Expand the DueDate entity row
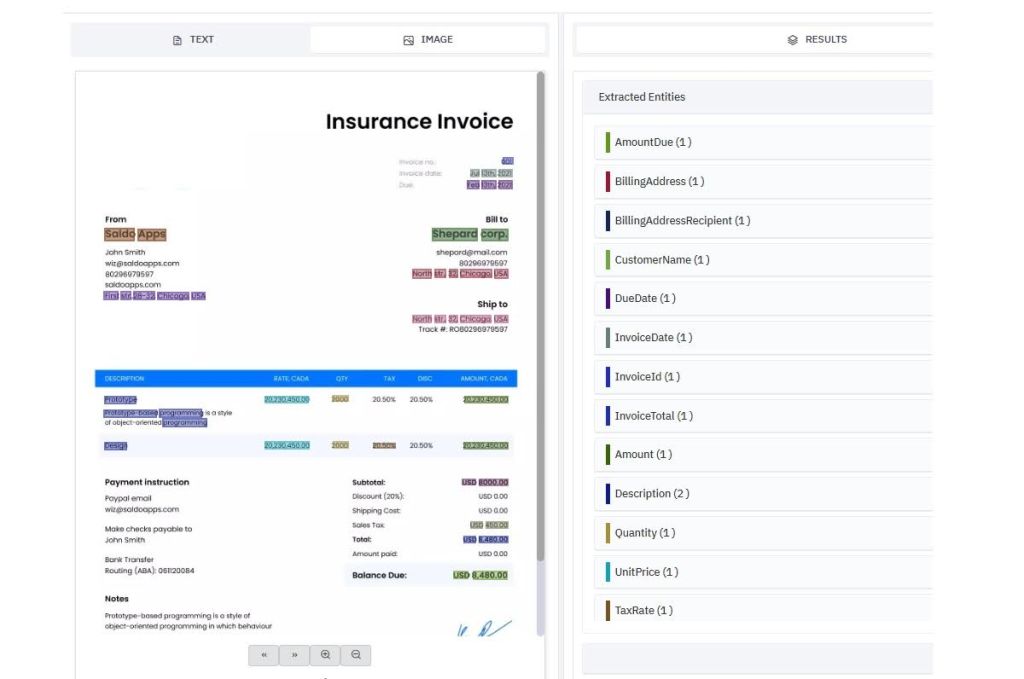1024x679 pixels. tap(757, 298)
